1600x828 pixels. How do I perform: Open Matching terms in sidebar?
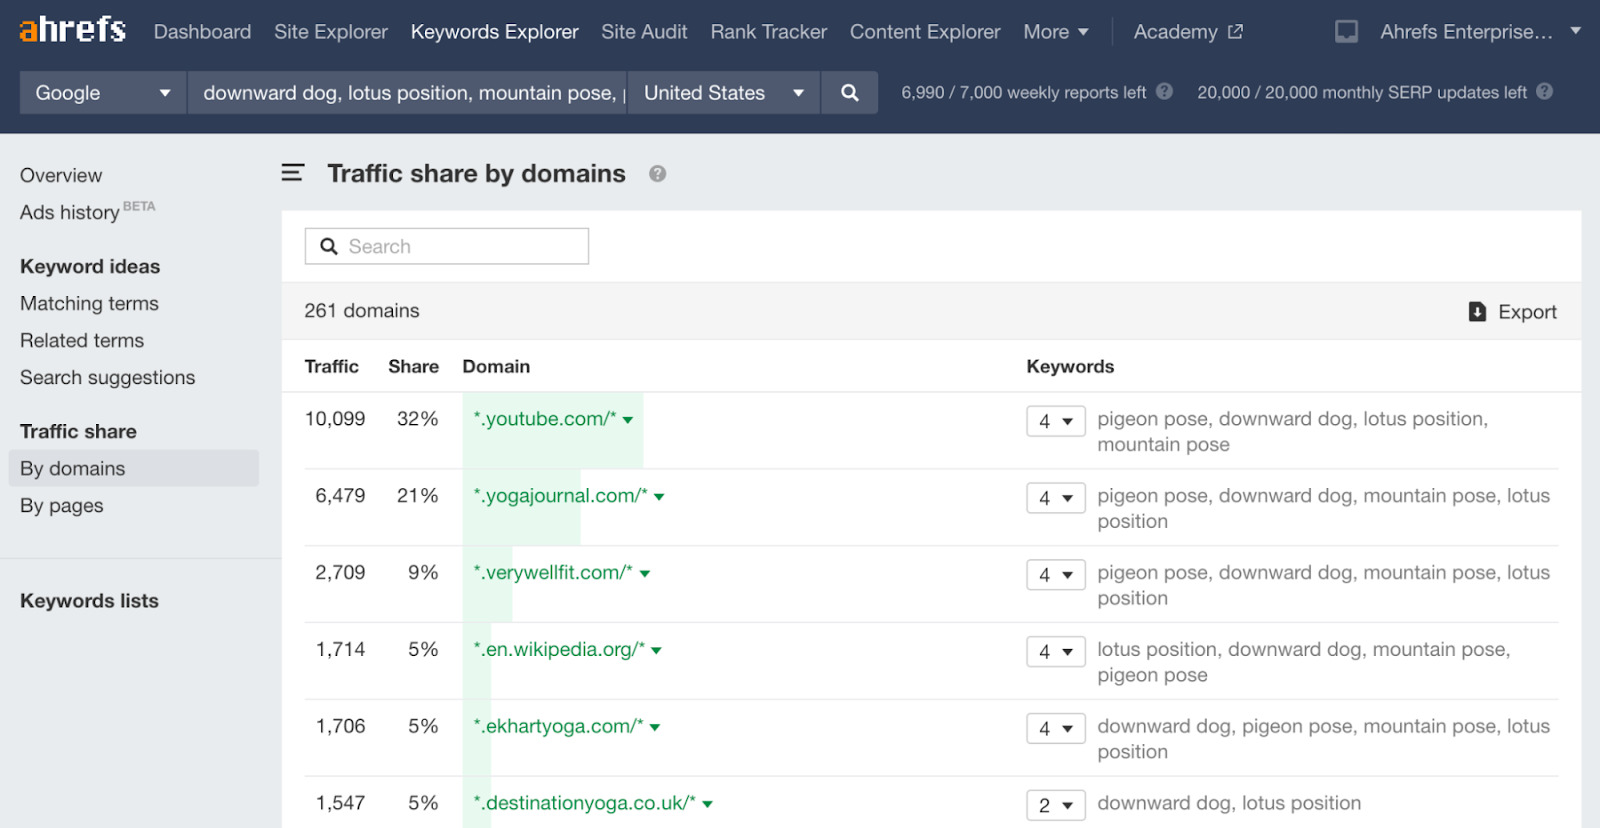(89, 304)
